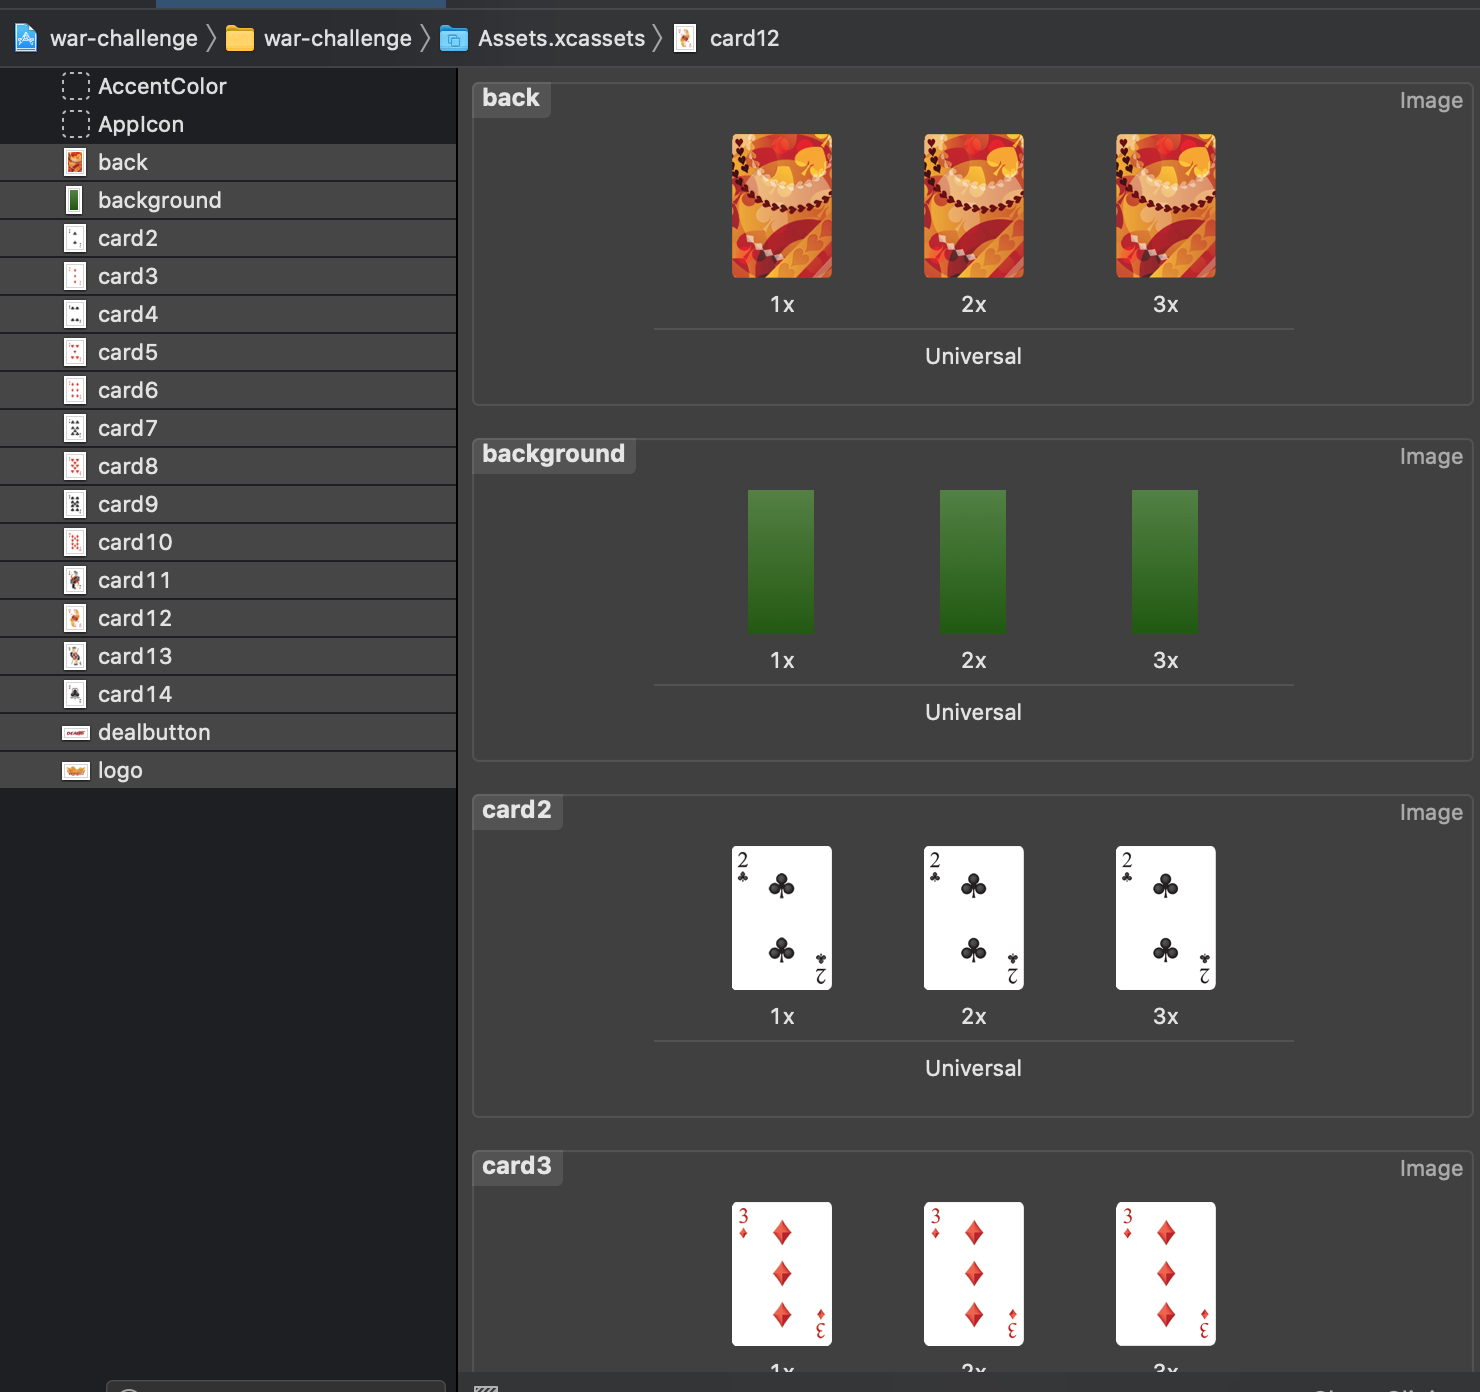1480x1392 pixels.
Task: Click the Assets.xcassets catalog icon in breadcrumb
Action: click(x=454, y=39)
